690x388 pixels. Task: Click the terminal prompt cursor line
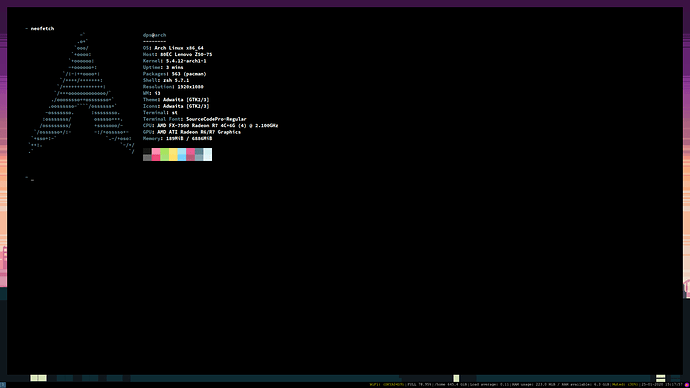point(29,179)
